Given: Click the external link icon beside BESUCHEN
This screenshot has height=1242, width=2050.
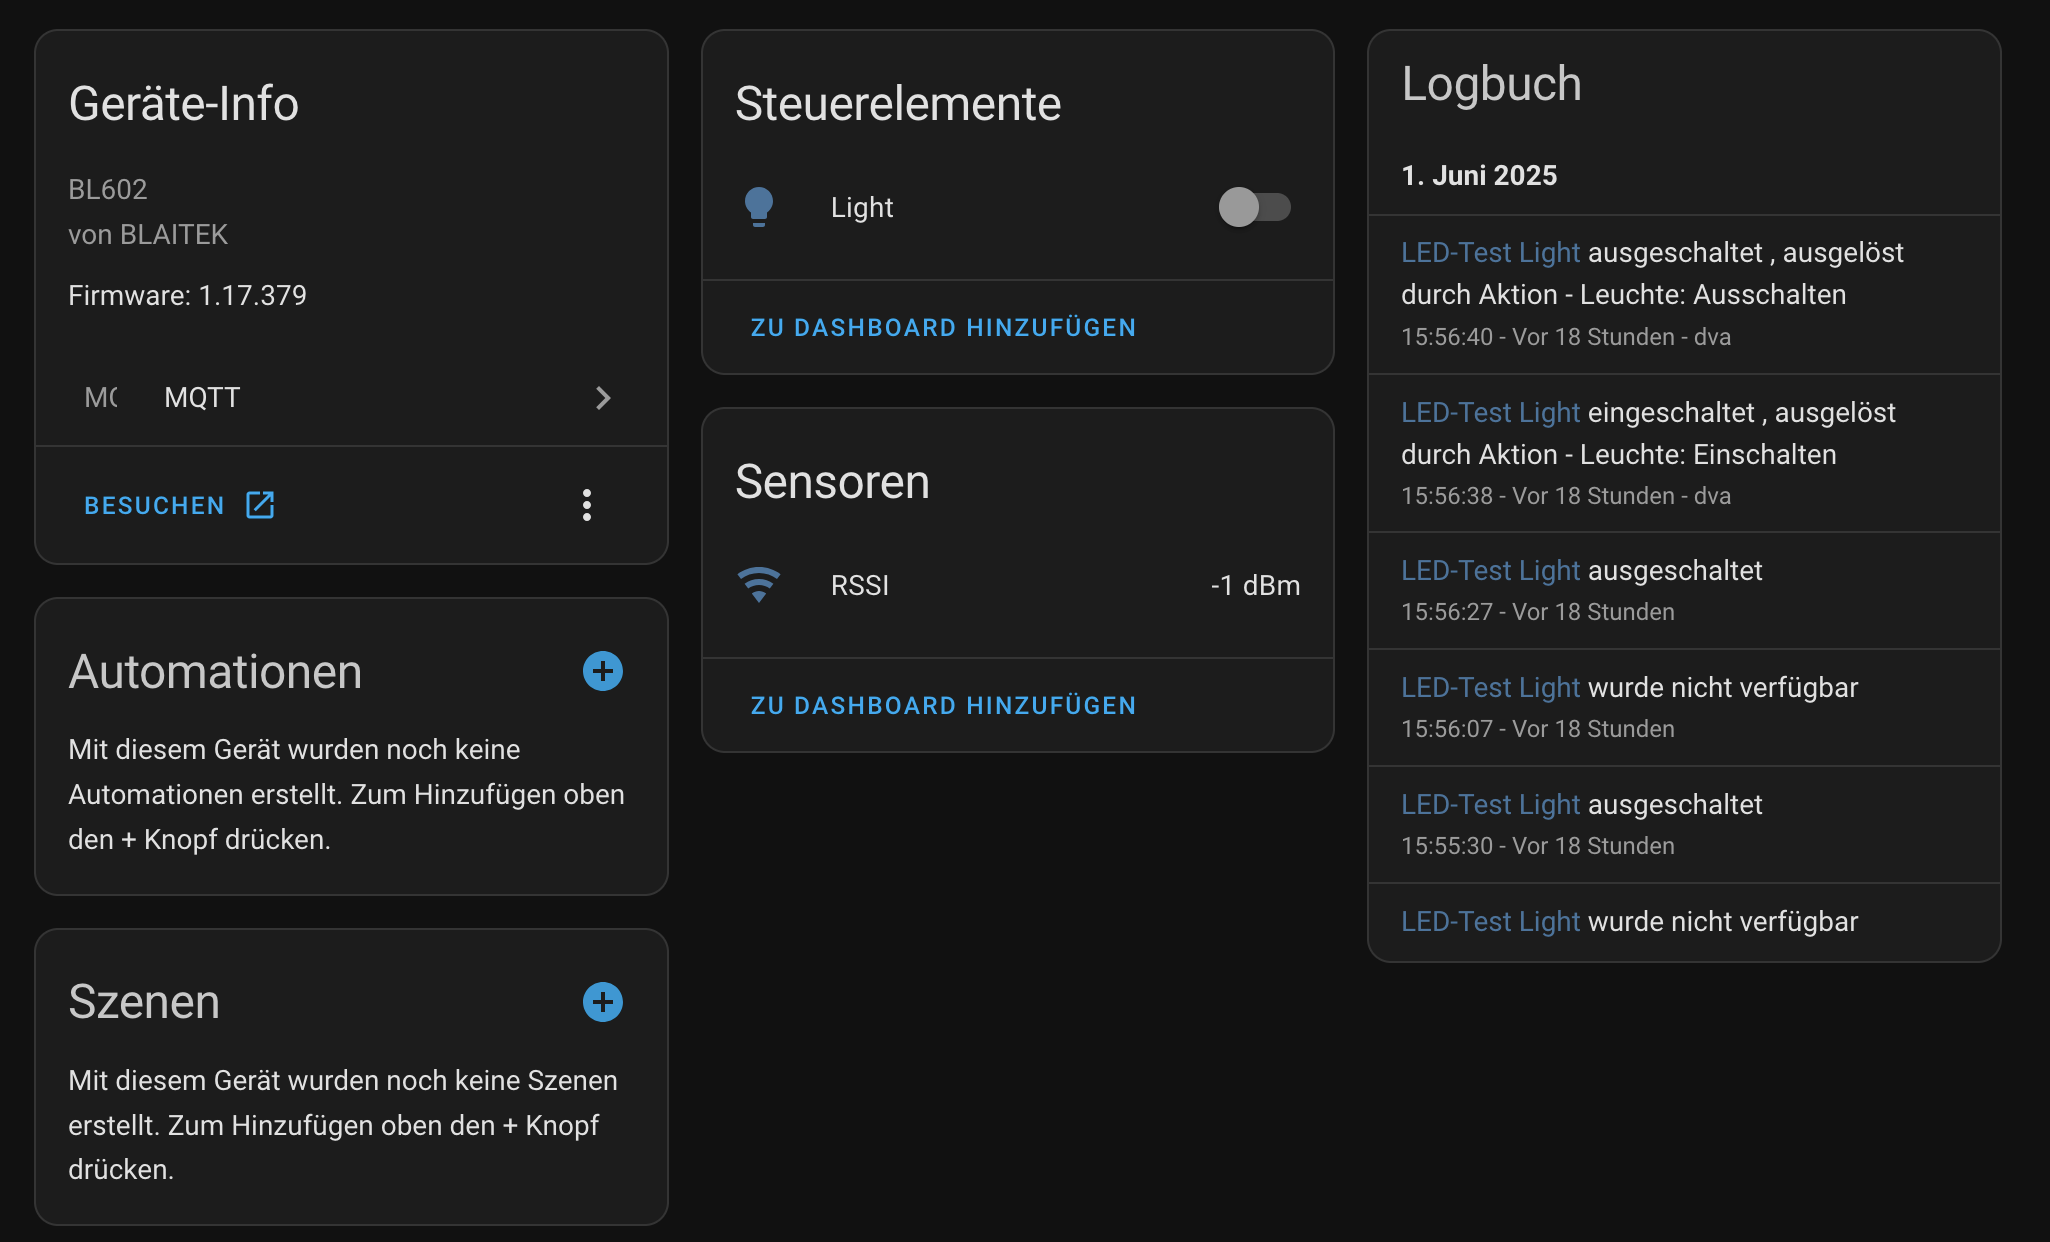Looking at the screenshot, I should tap(260, 505).
